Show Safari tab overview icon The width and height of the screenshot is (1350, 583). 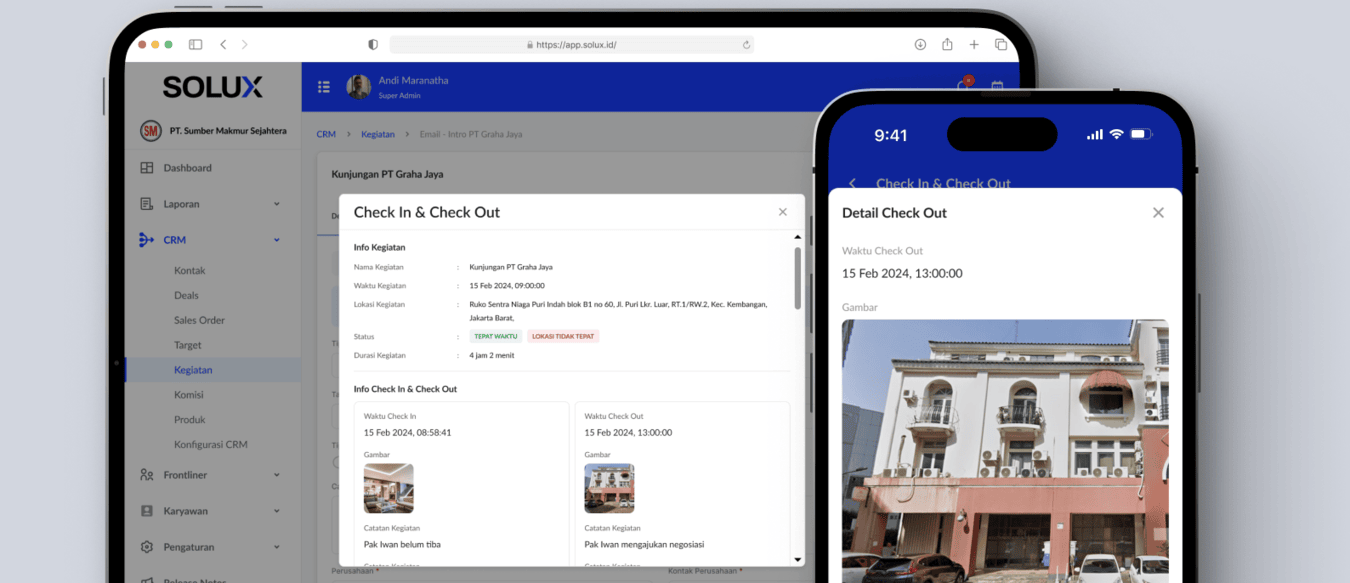coord(1001,45)
